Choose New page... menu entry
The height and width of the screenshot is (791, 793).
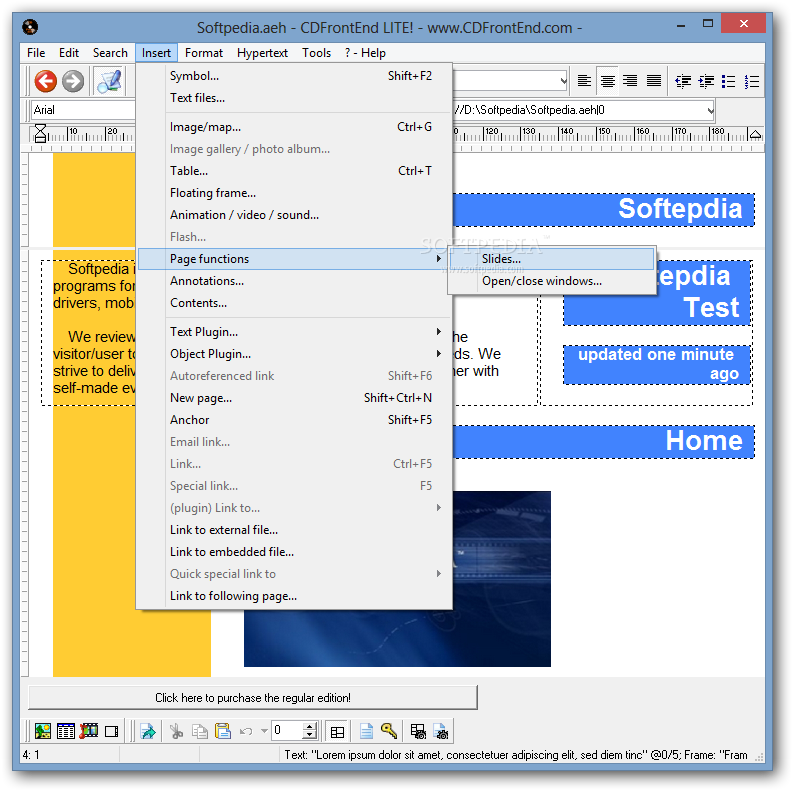pos(294,398)
